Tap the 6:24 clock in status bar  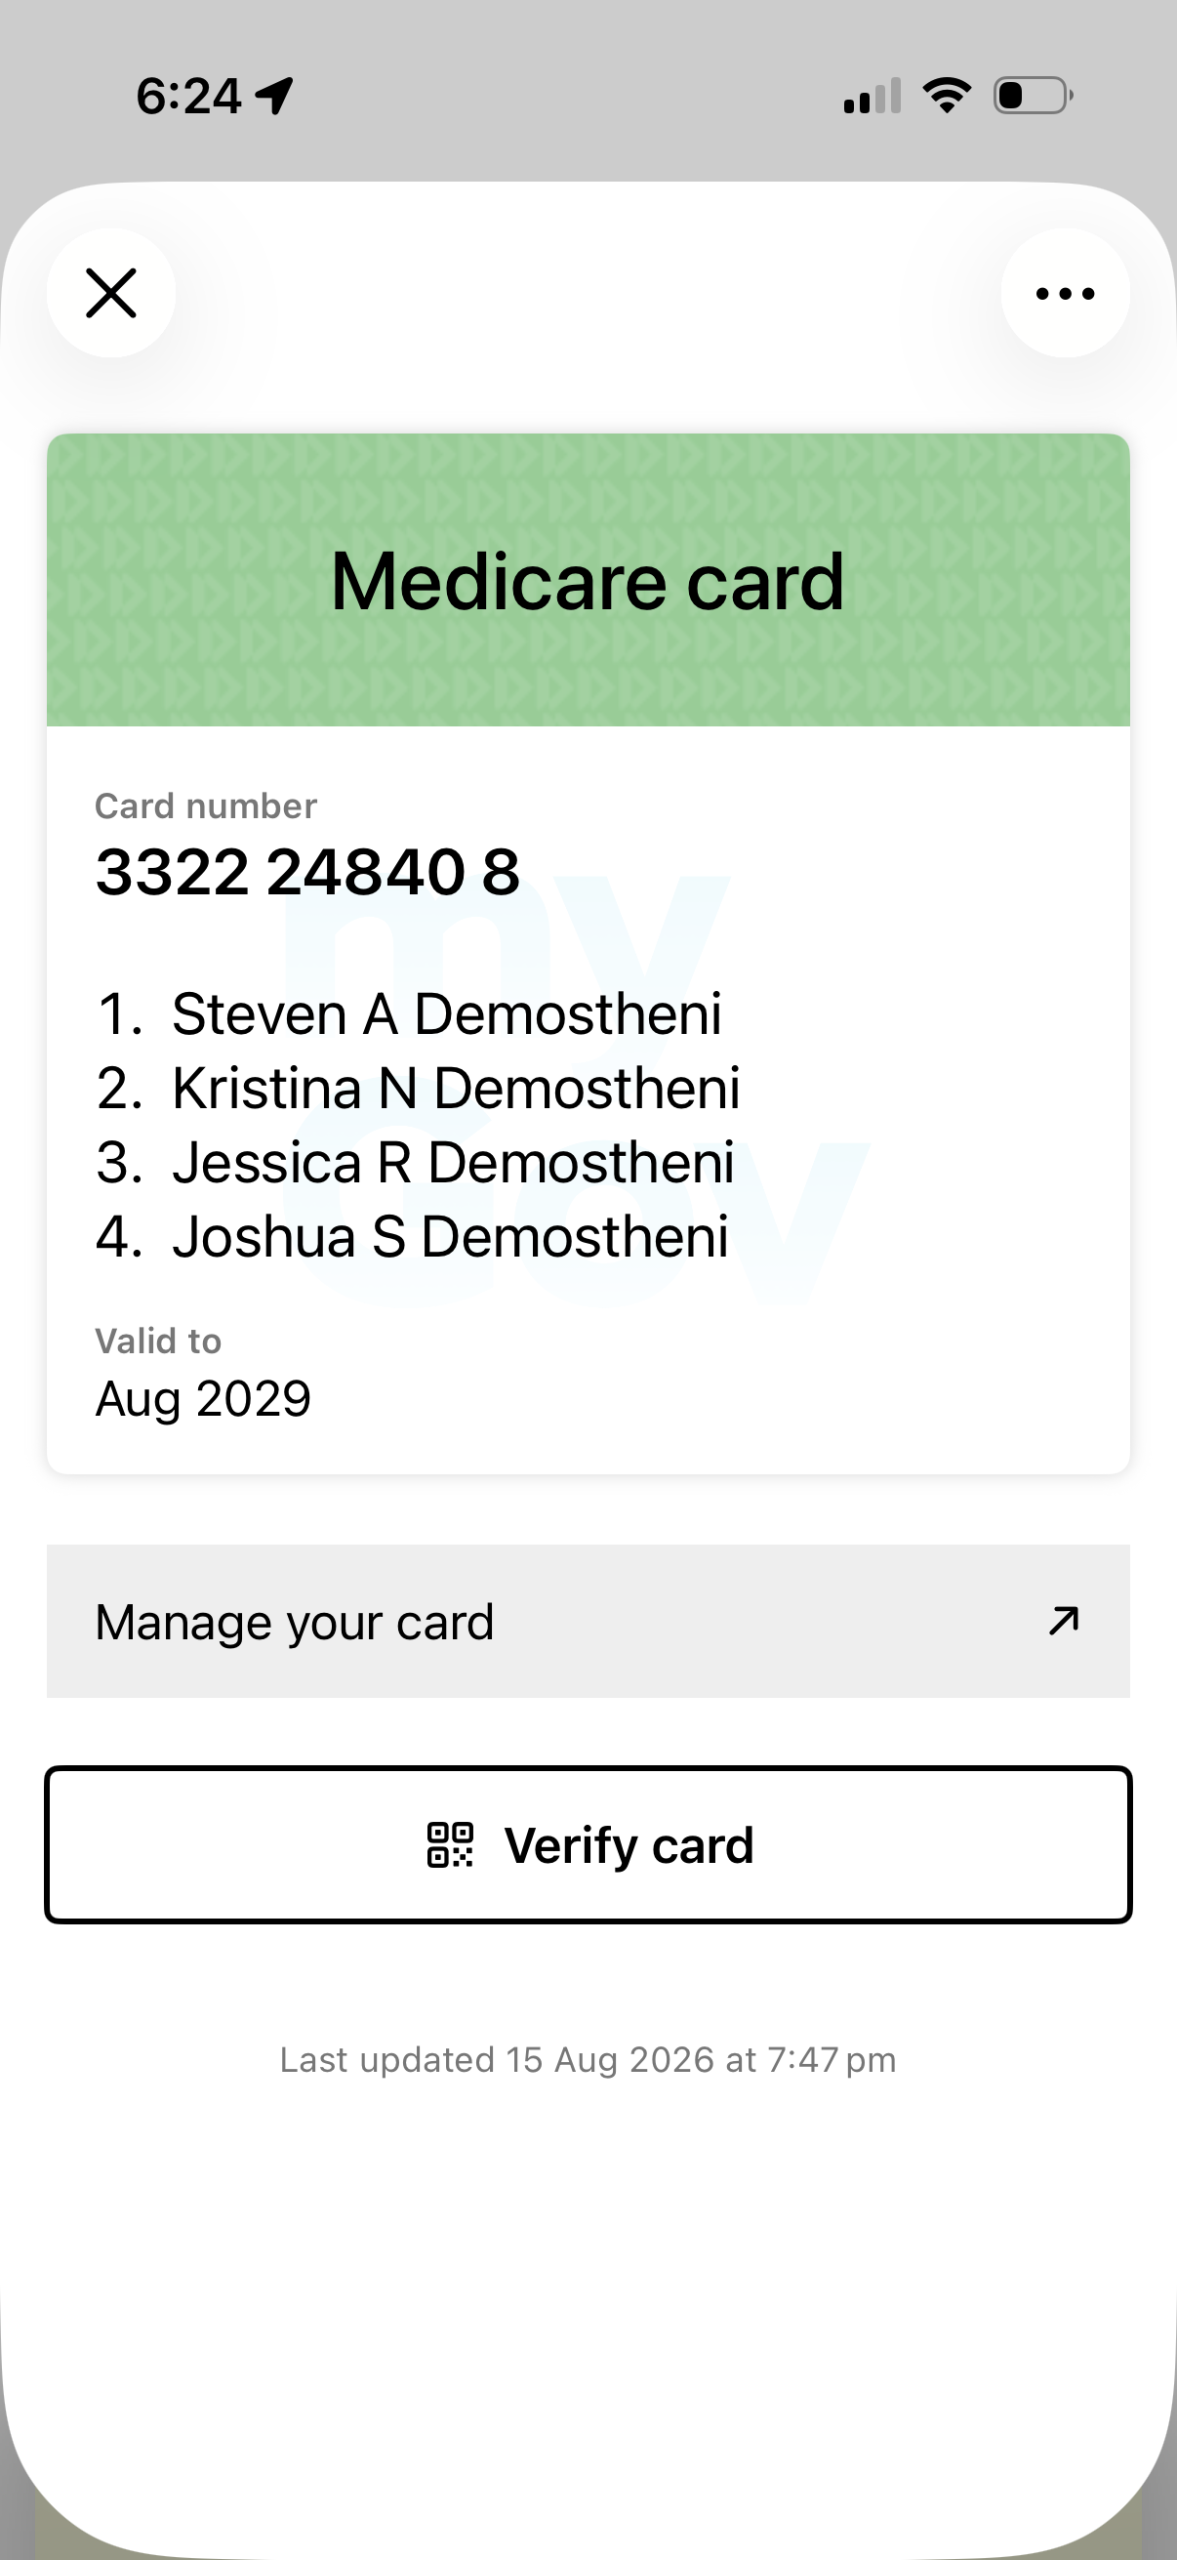click(x=189, y=96)
